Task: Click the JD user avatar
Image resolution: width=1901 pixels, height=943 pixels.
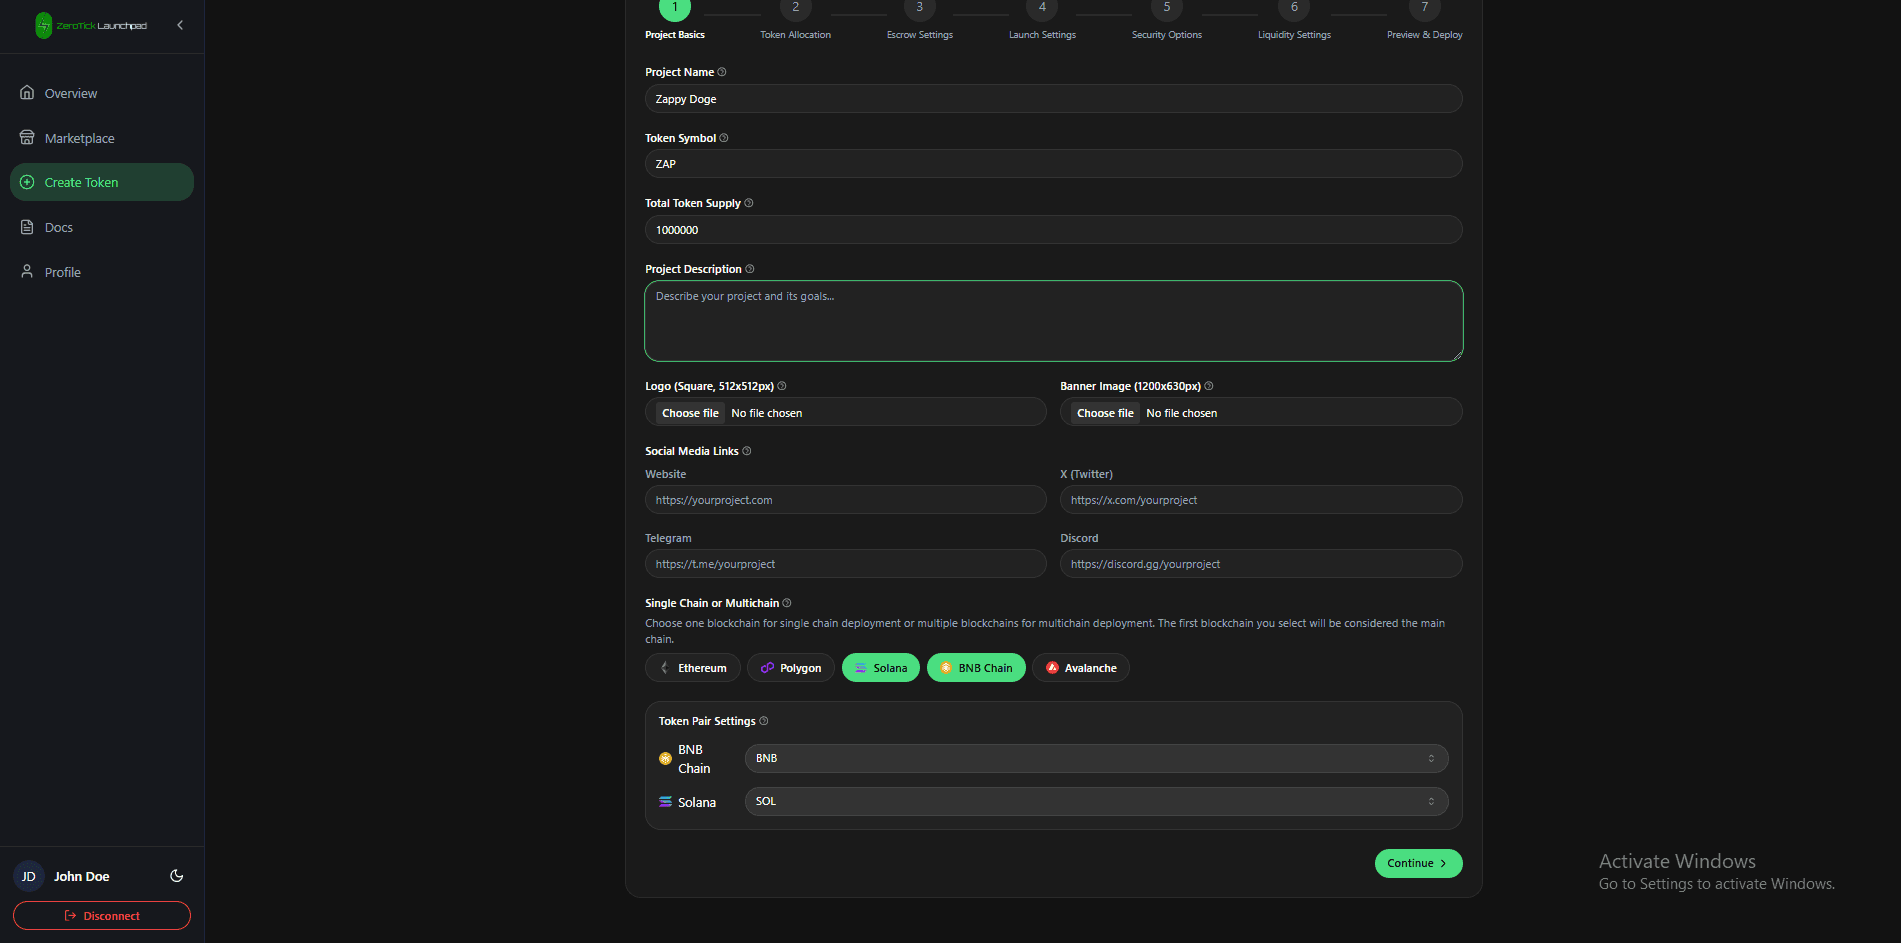Action: (x=29, y=876)
